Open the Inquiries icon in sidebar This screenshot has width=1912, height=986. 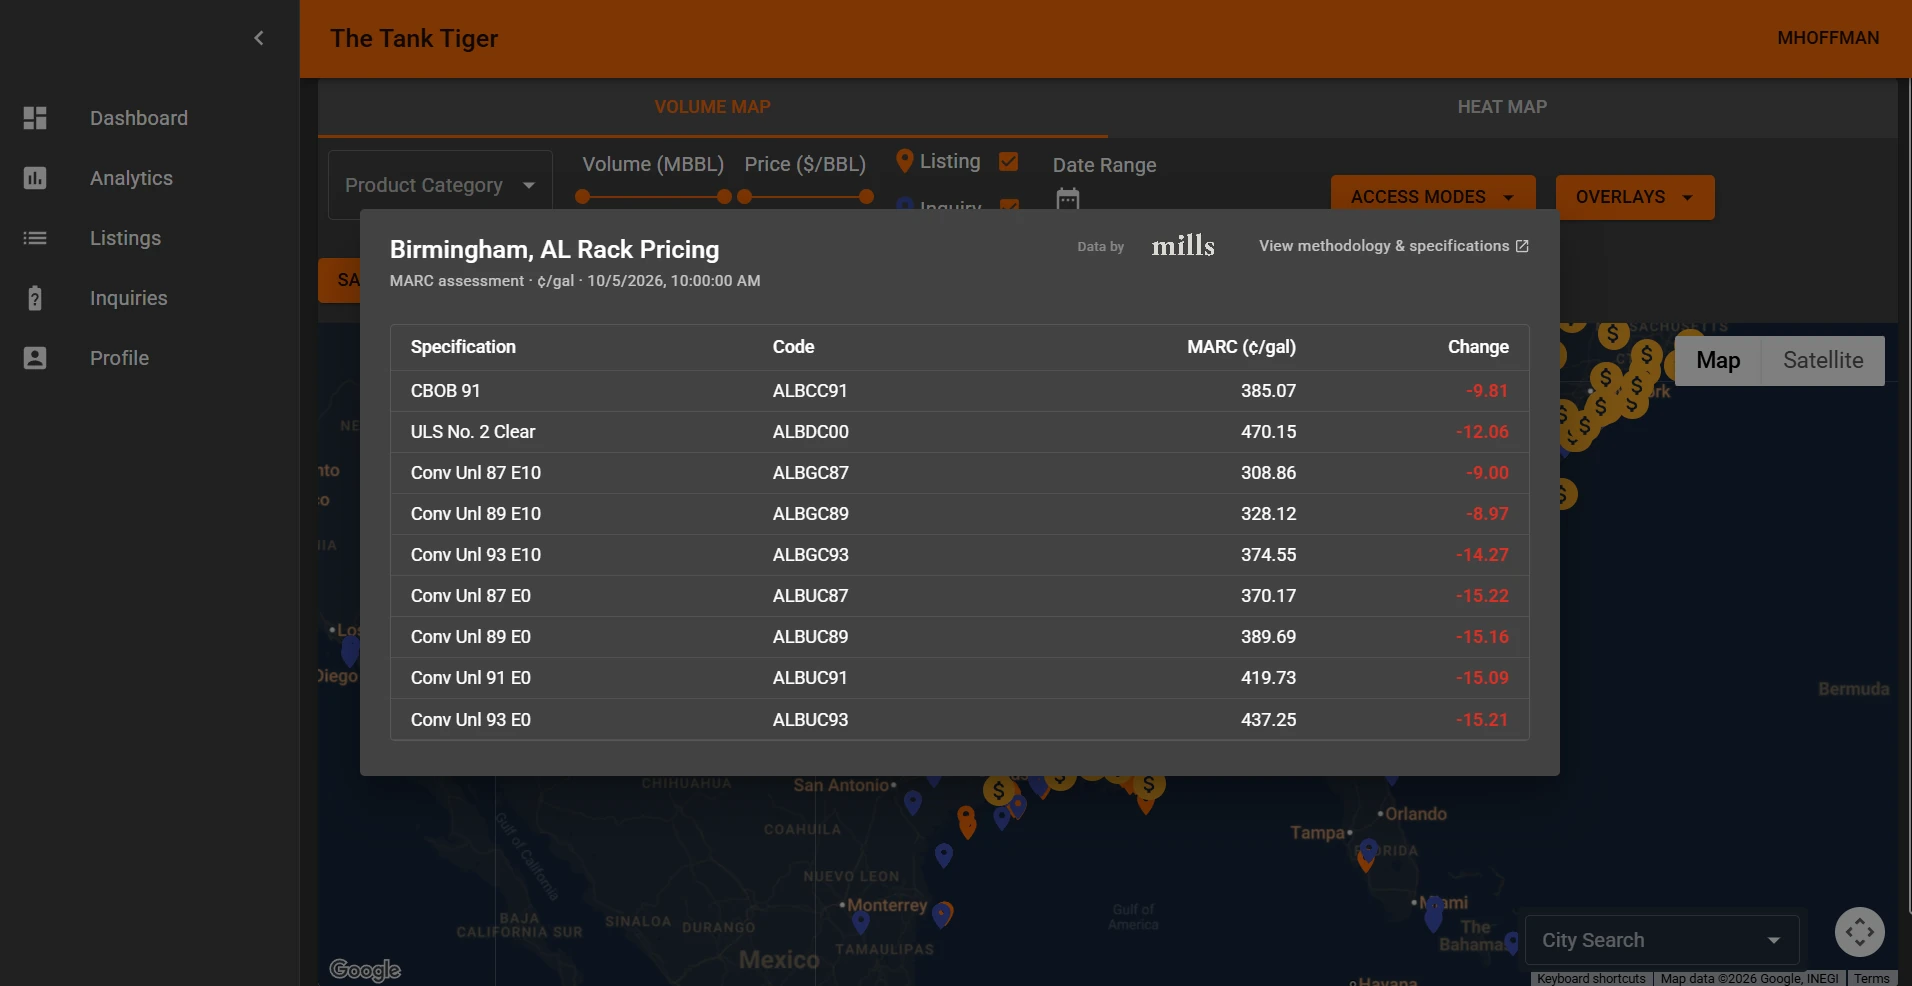pyautogui.click(x=35, y=298)
